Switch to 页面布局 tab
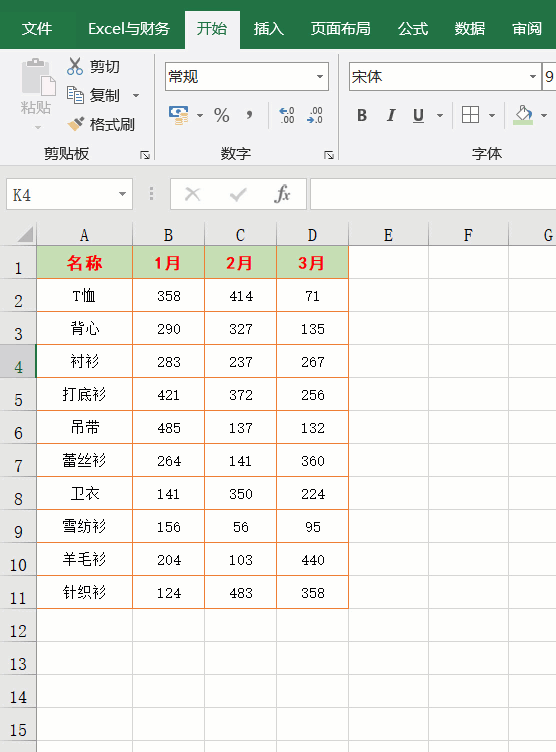The image size is (556, 752). [x=341, y=29]
